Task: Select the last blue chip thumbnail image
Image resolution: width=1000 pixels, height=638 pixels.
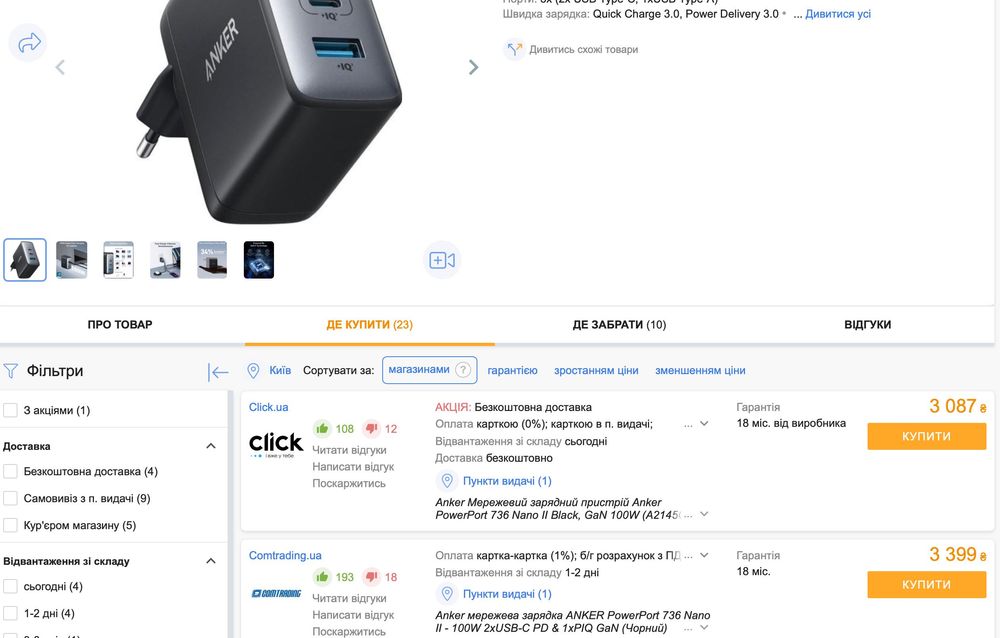Action: tap(259, 260)
